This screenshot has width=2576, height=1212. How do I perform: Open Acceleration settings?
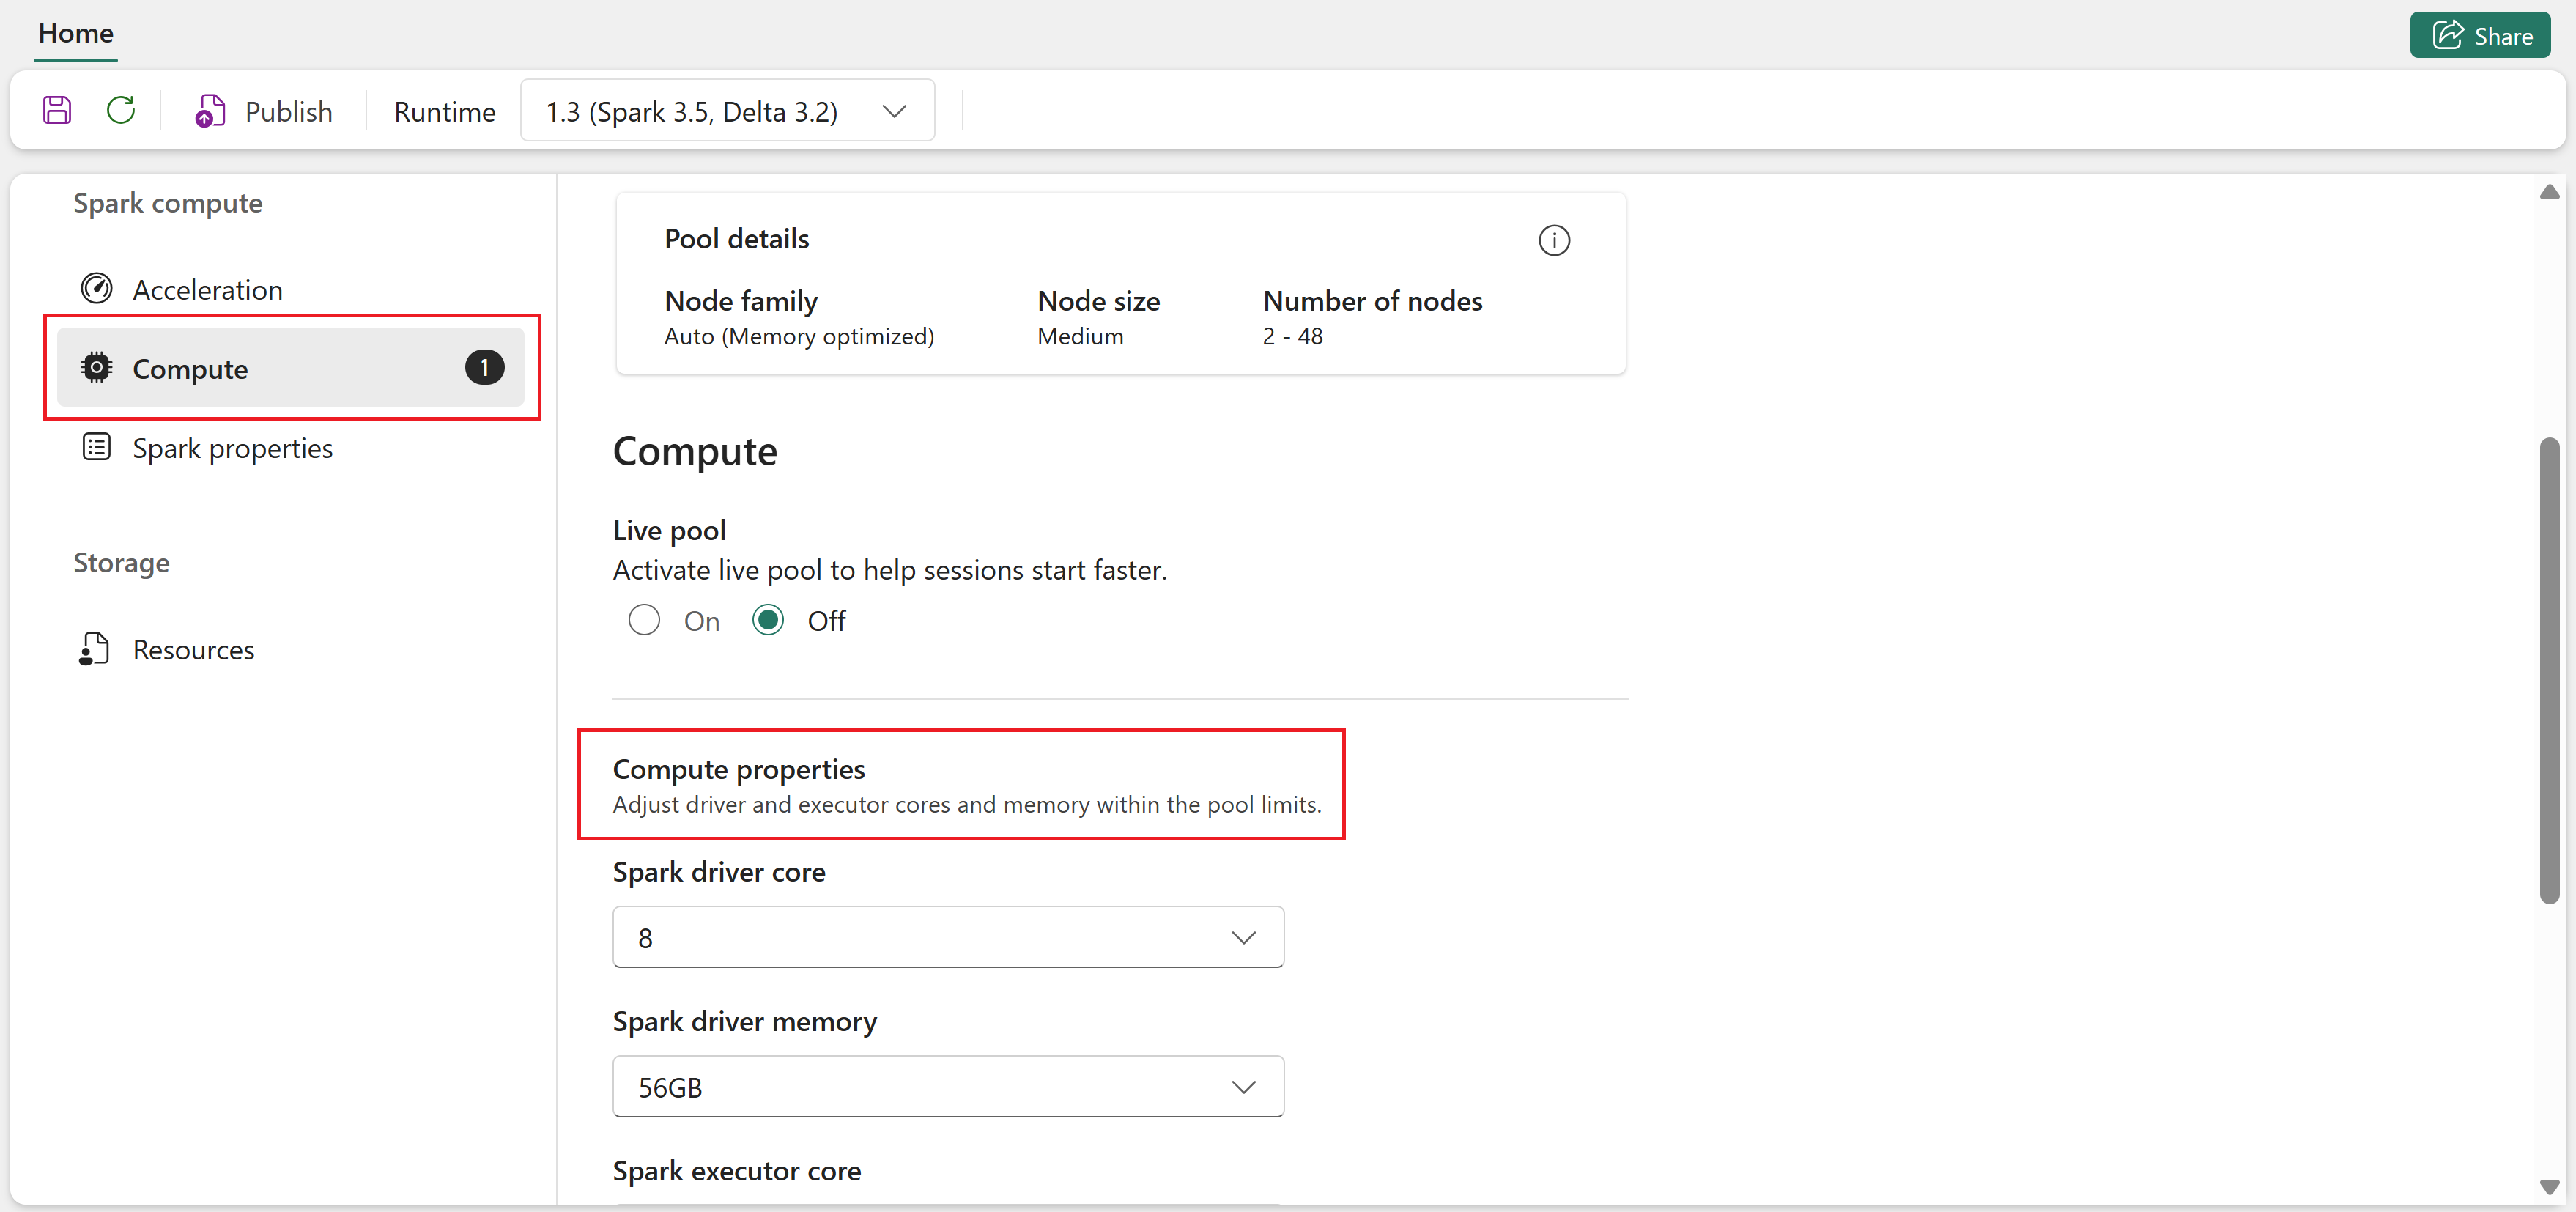[x=207, y=289]
